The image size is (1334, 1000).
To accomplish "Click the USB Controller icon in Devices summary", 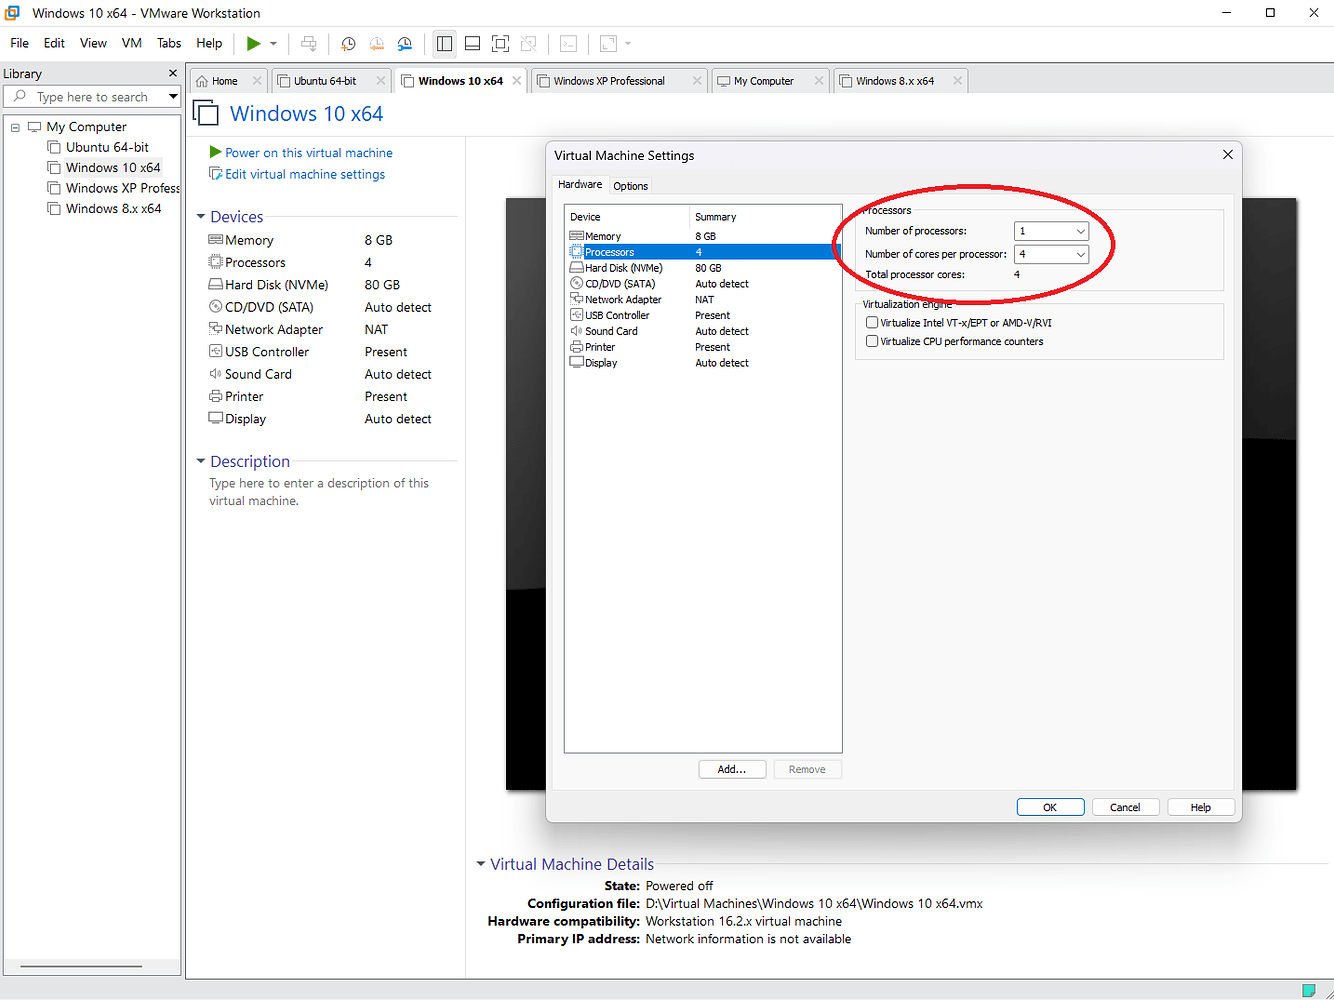I will [x=215, y=351].
